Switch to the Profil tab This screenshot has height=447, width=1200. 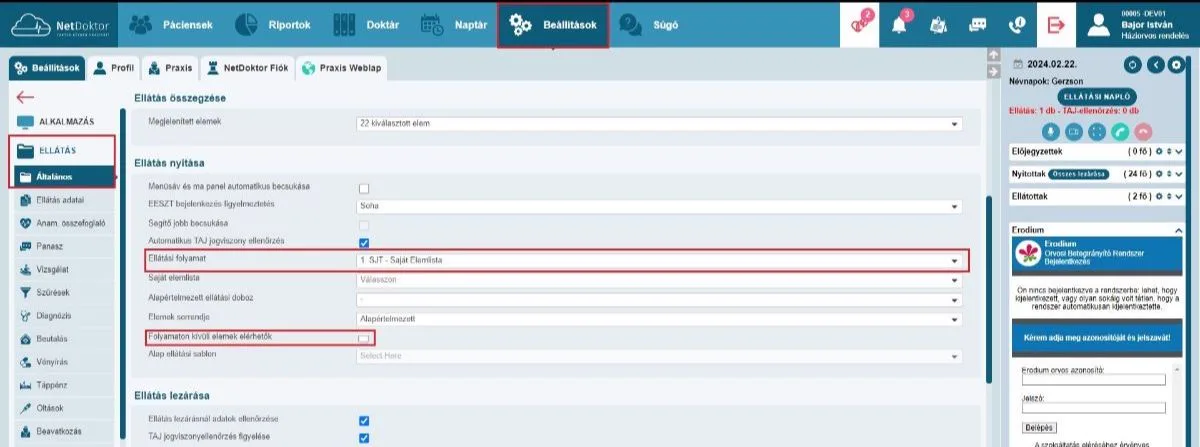coord(114,68)
